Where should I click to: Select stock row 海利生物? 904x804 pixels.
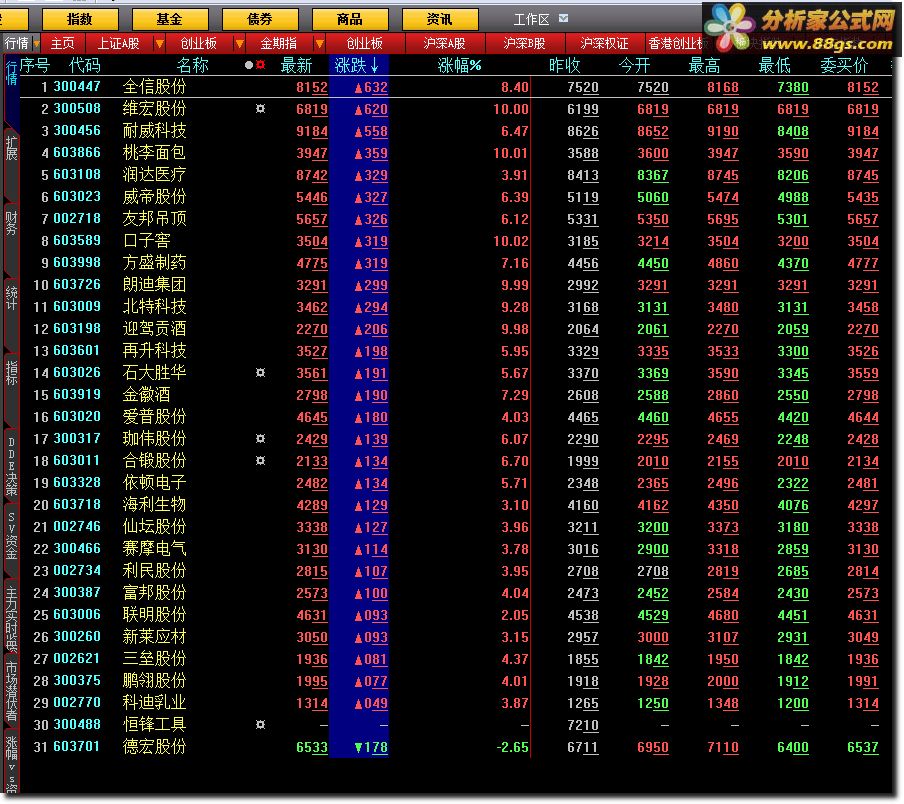coord(455,505)
